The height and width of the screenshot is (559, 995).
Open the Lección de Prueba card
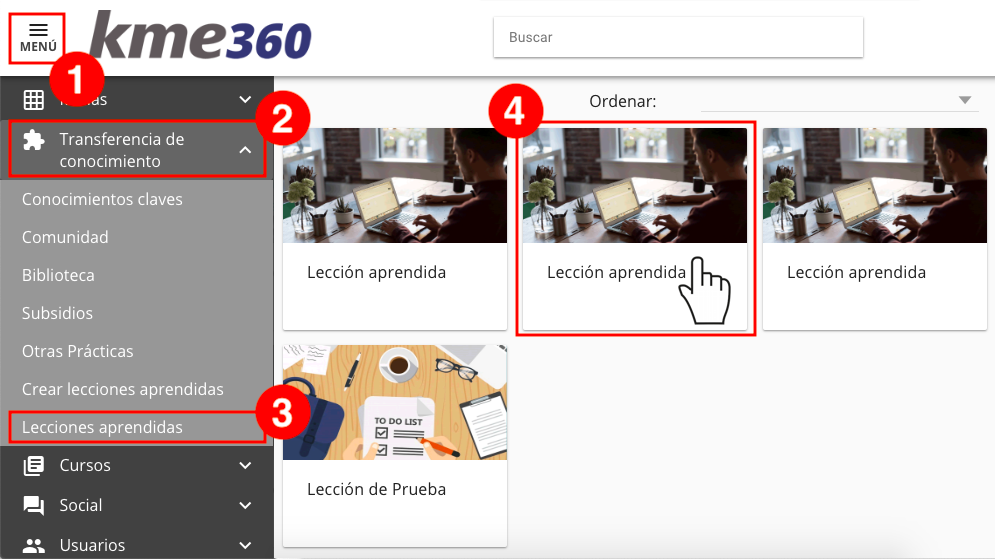[395, 446]
